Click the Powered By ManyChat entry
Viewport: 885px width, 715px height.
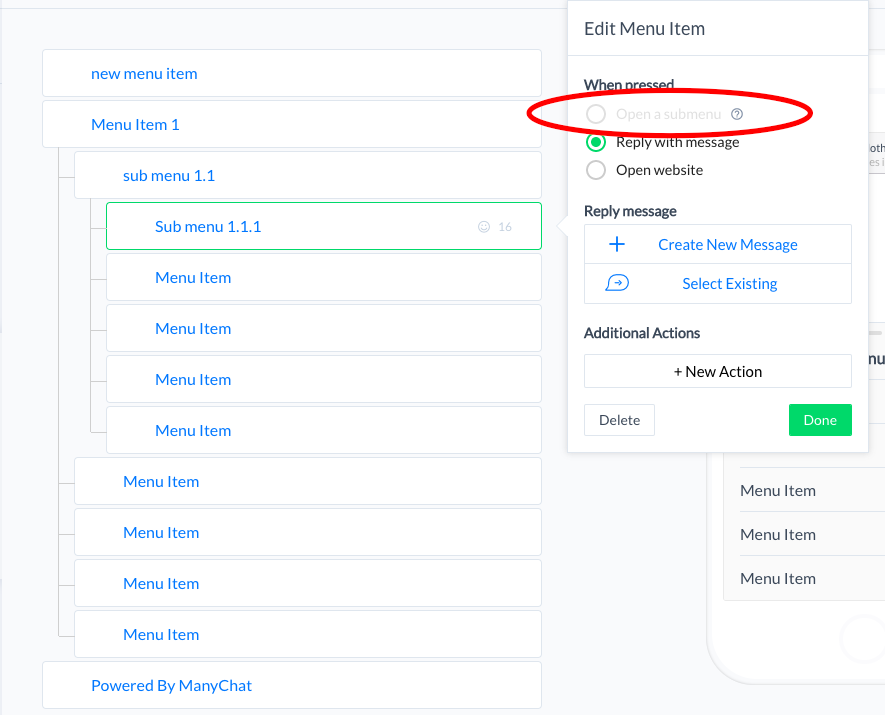coord(171,685)
